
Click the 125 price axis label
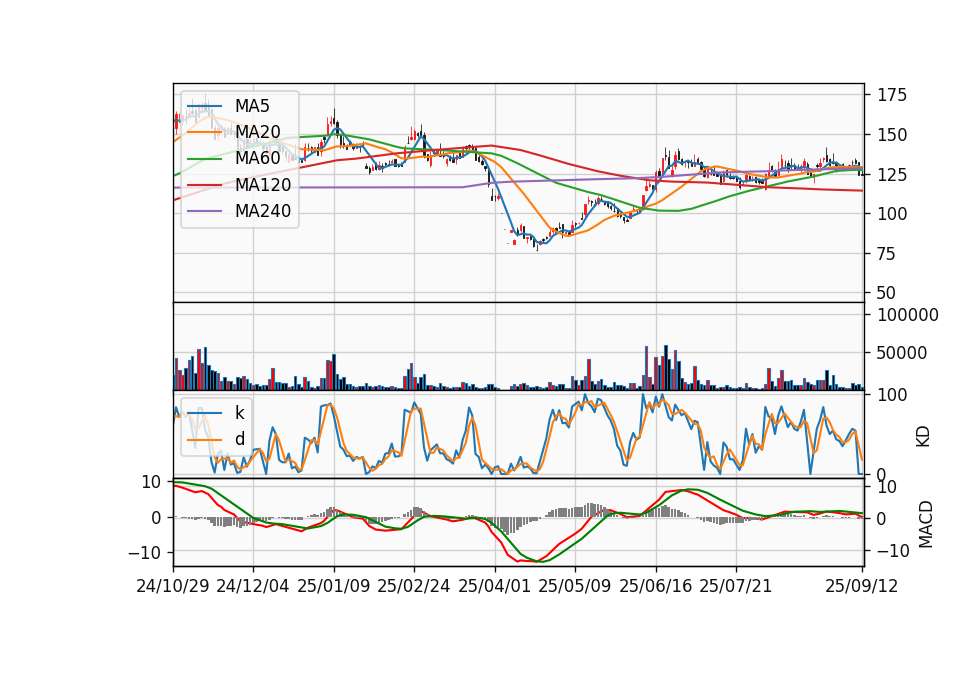point(892,174)
